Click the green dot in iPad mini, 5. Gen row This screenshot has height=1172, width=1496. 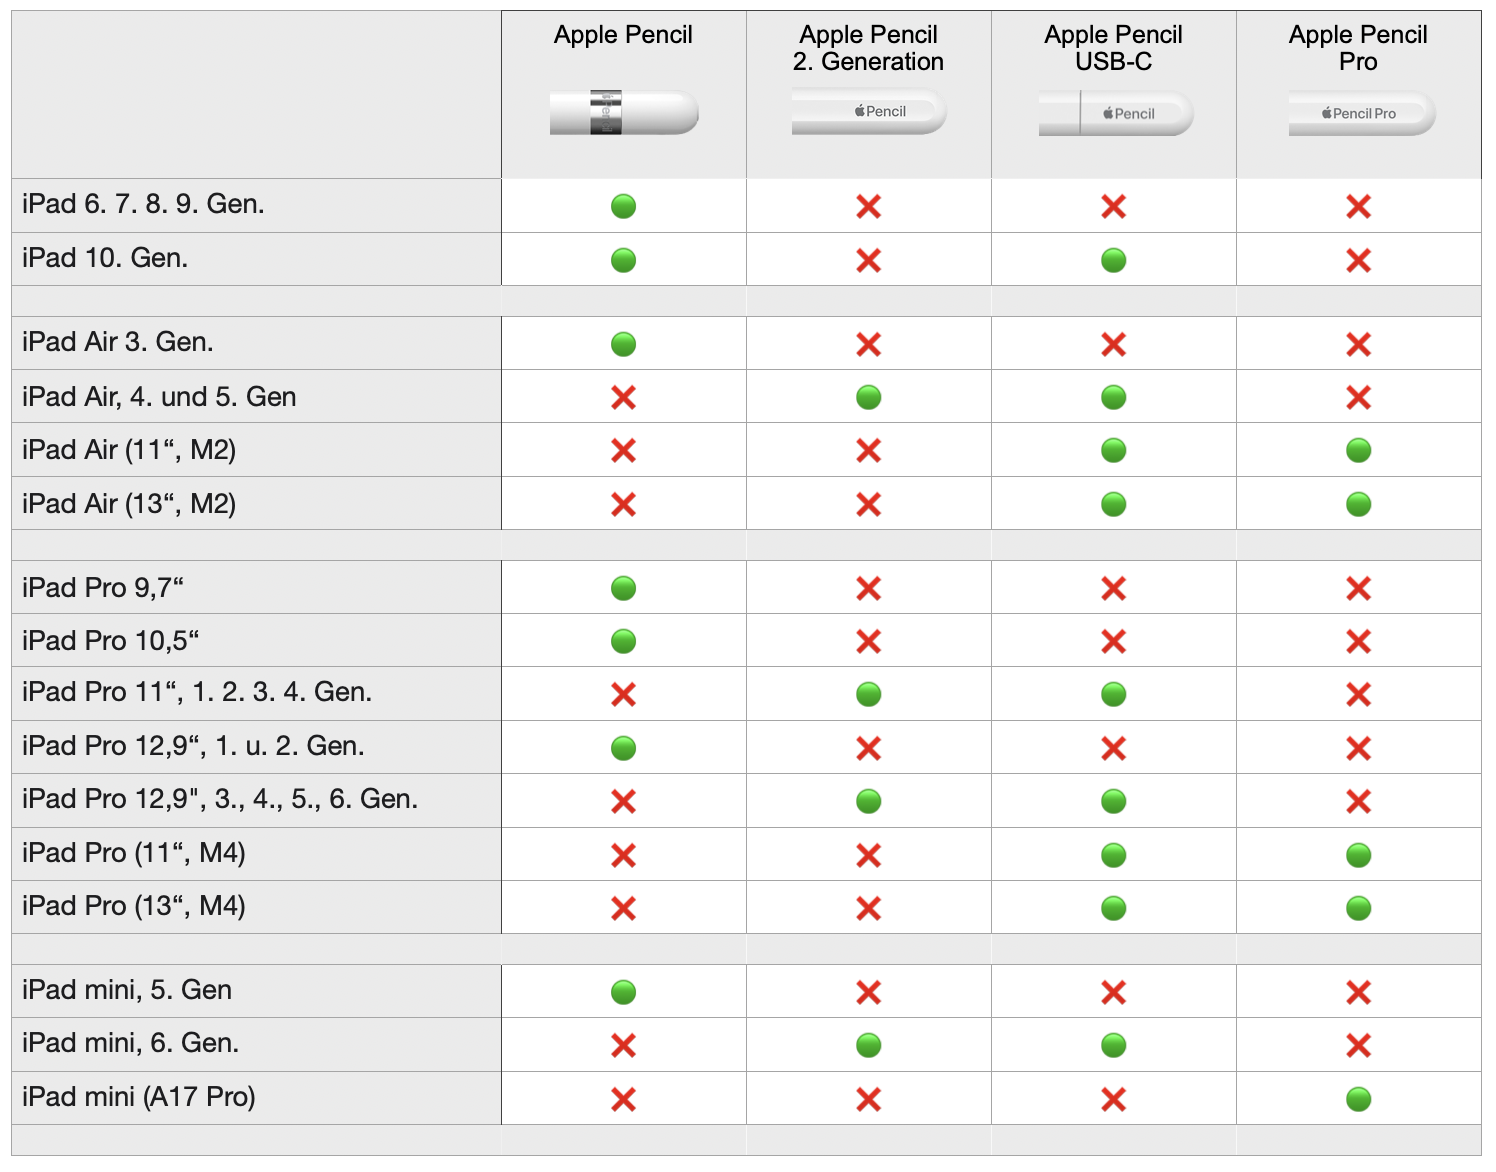[623, 992]
